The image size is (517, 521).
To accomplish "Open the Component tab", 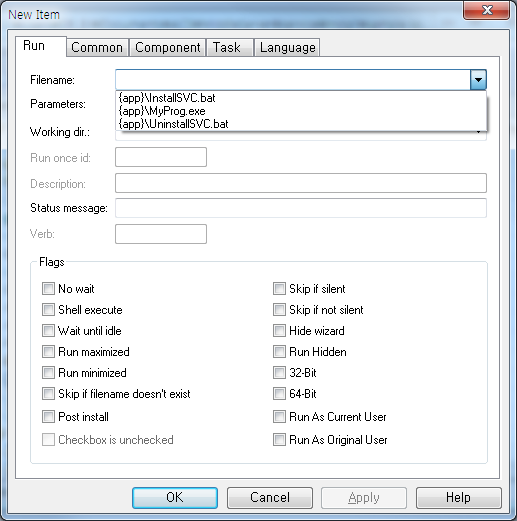I will tap(167, 48).
